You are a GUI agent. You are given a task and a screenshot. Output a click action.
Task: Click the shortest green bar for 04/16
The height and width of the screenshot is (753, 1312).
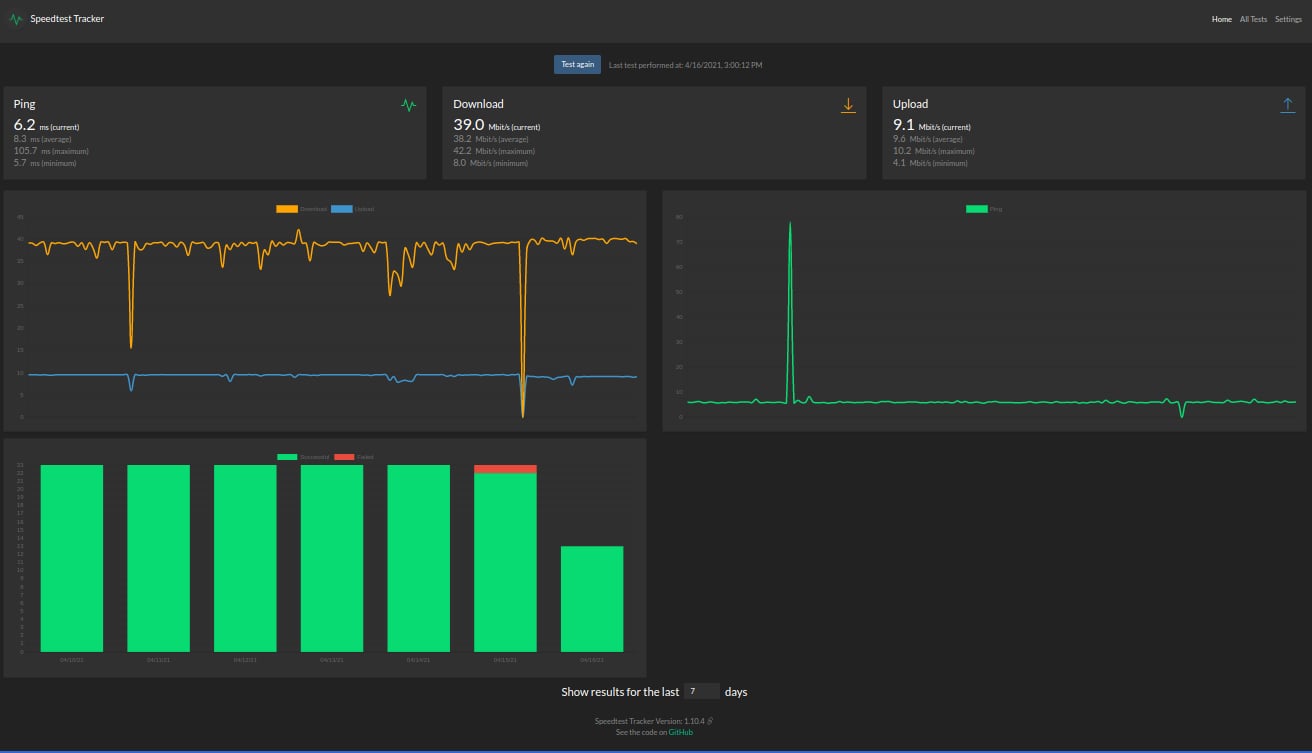592,598
